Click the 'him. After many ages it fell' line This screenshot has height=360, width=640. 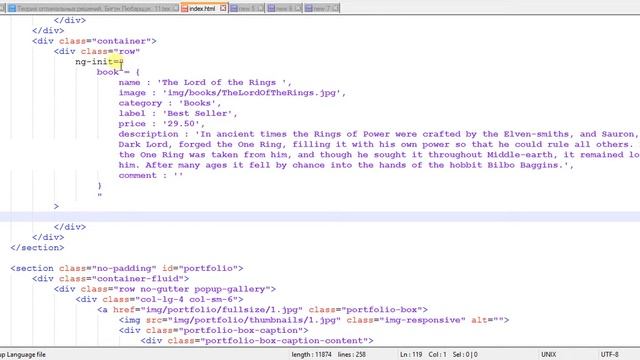pyautogui.click(x=346, y=165)
